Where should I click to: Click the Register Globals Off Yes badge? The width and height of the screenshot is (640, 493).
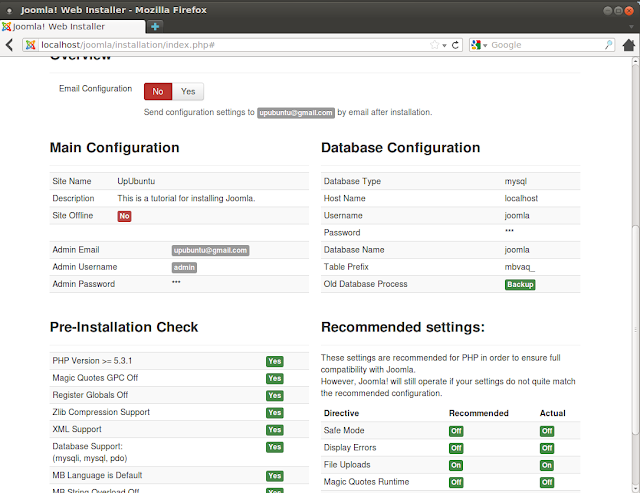click(275, 395)
